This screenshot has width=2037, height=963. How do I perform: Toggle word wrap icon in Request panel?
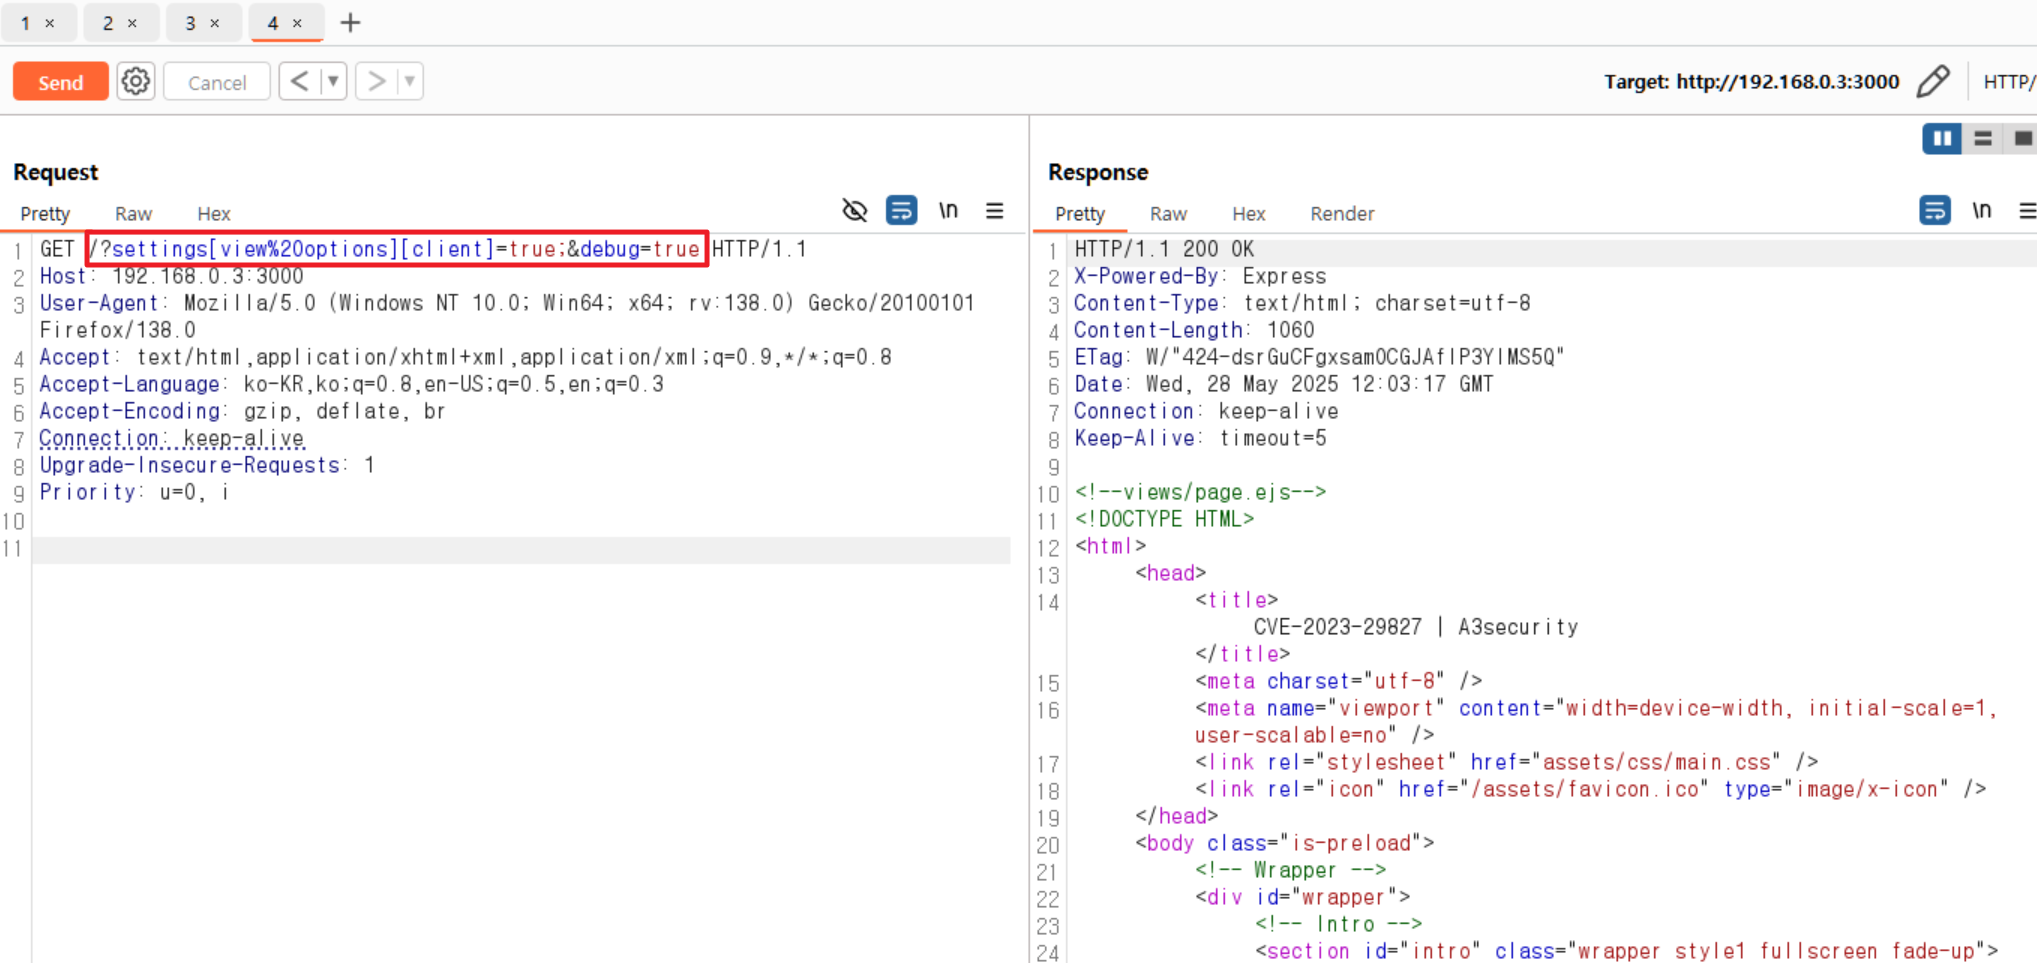(x=901, y=211)
